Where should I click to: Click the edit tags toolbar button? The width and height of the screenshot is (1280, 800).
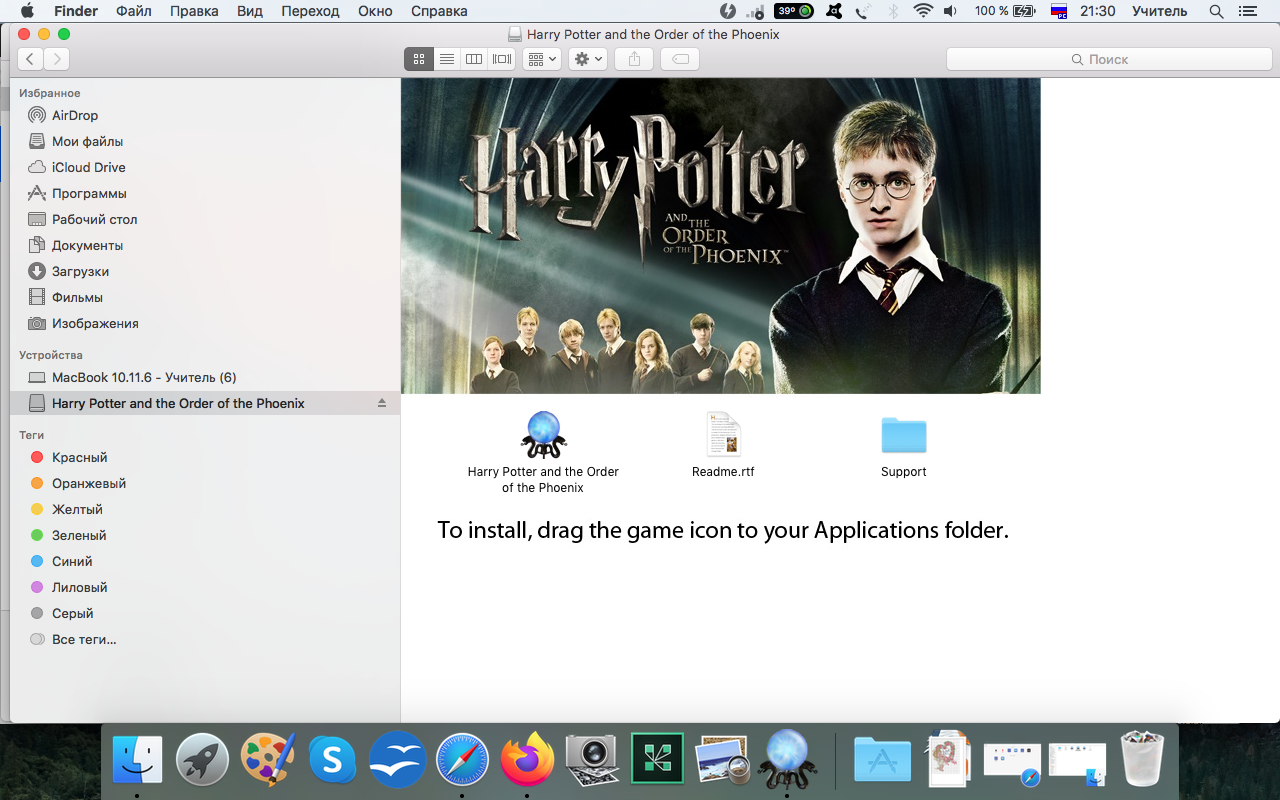tap(680, 59)
